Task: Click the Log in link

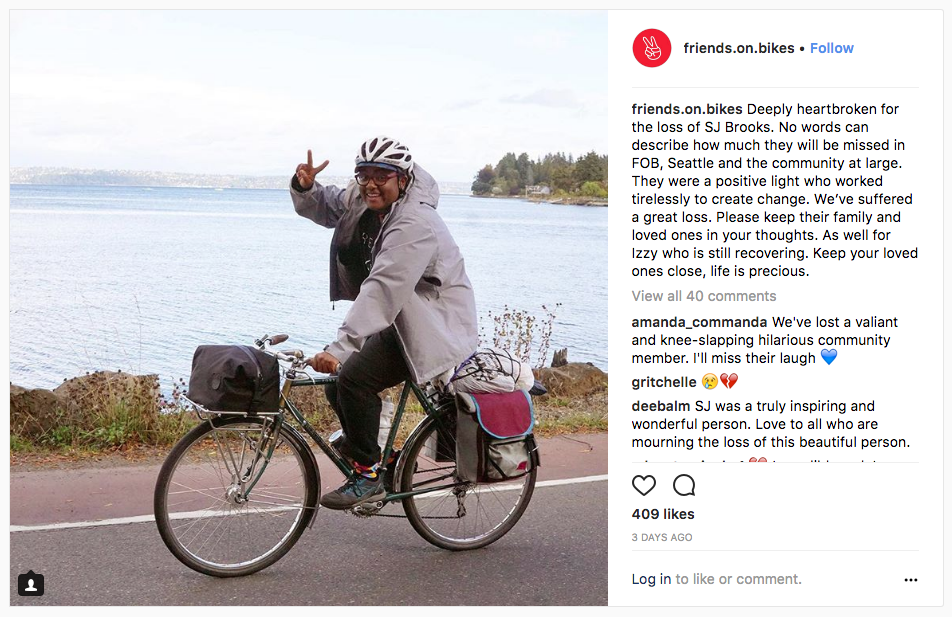Action: point(651,579)
